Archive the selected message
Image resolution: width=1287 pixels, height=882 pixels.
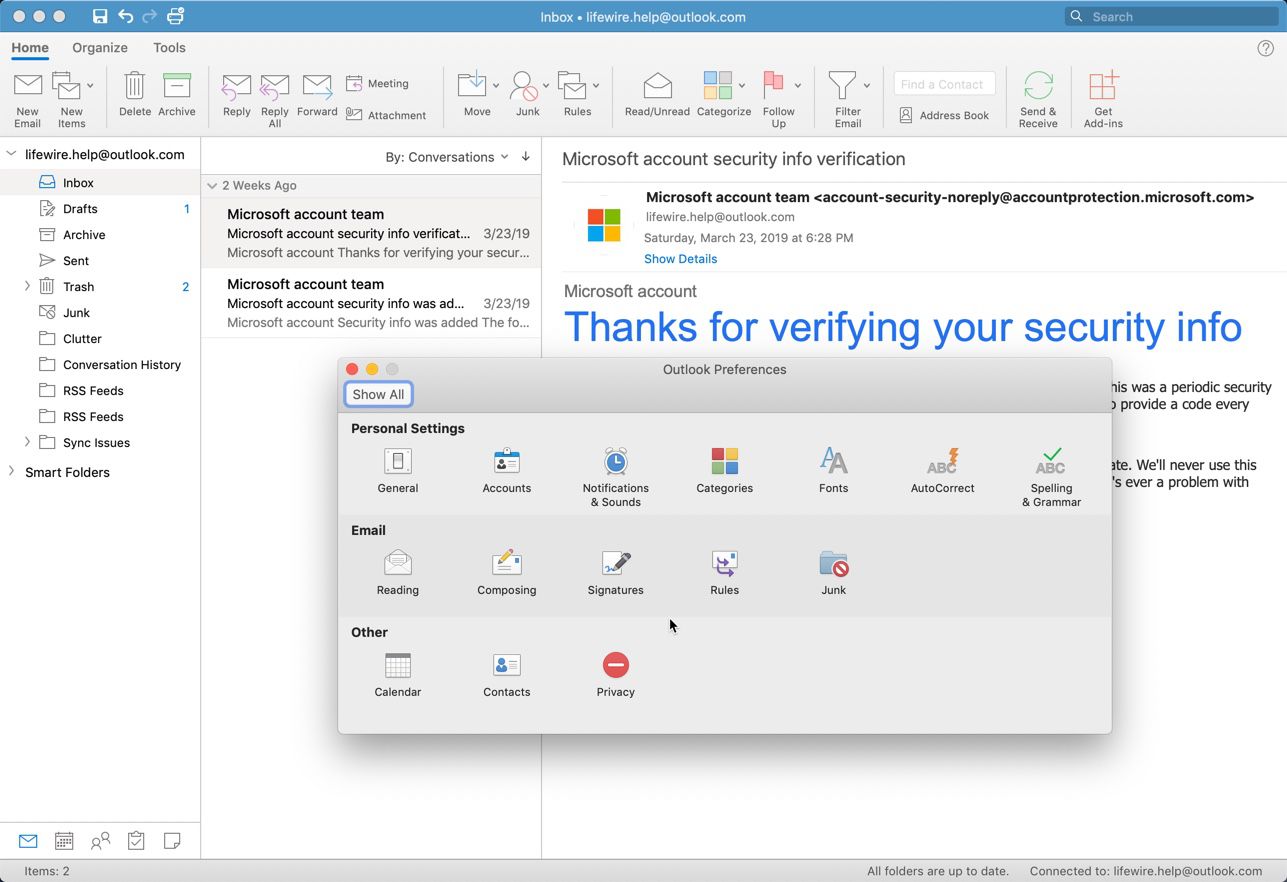tap(177, 95)
